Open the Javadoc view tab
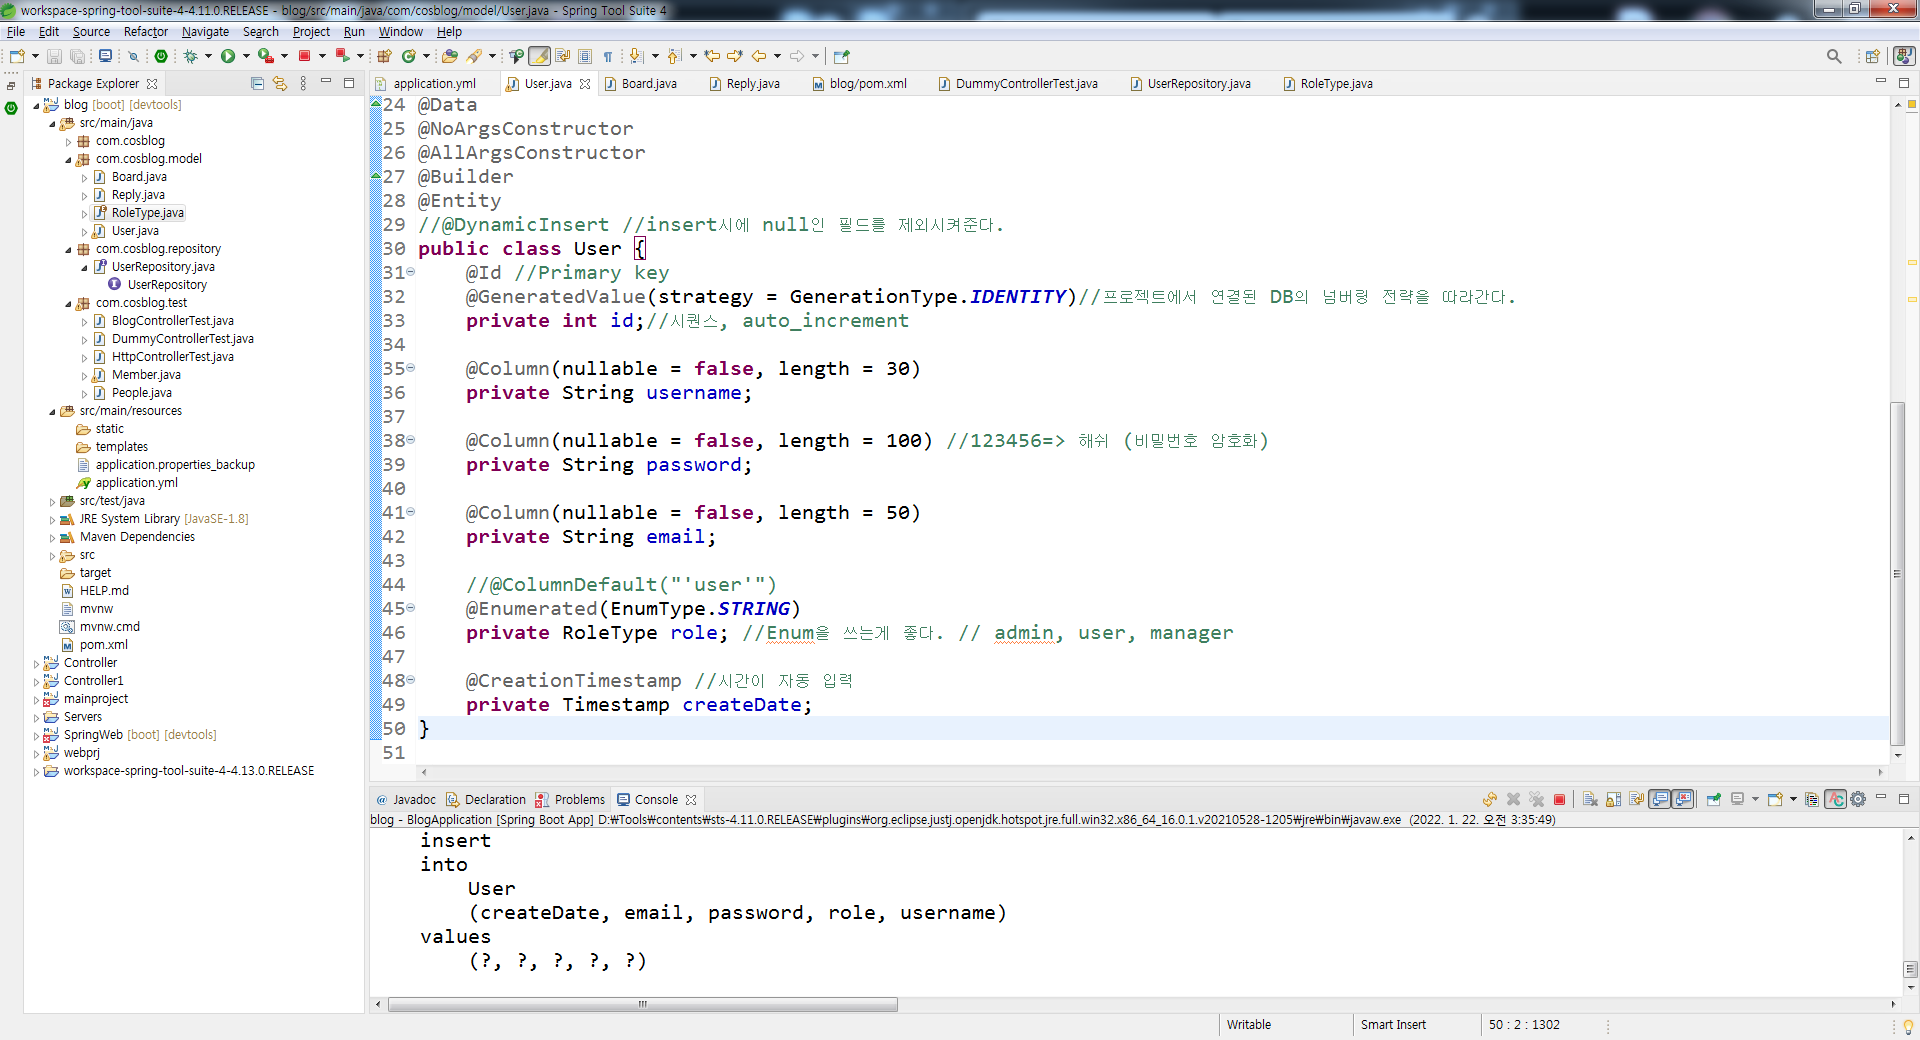 click(x=414, y=799)
